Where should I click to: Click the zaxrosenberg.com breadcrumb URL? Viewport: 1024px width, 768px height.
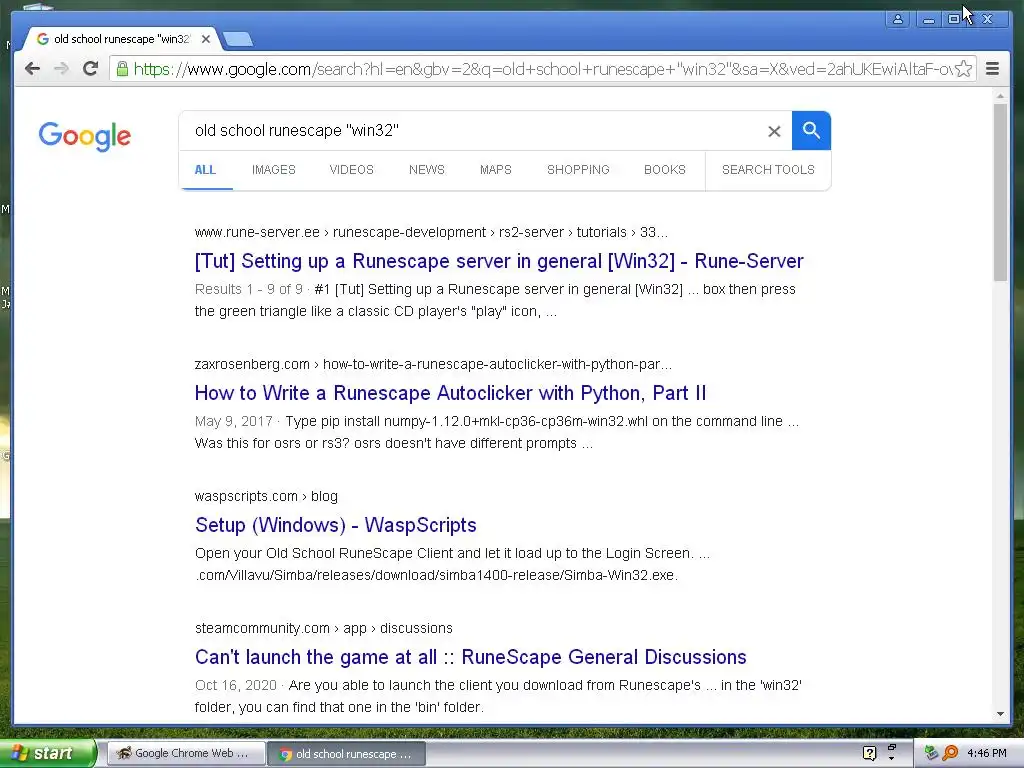pyautogui.click(x=433, y=364)
